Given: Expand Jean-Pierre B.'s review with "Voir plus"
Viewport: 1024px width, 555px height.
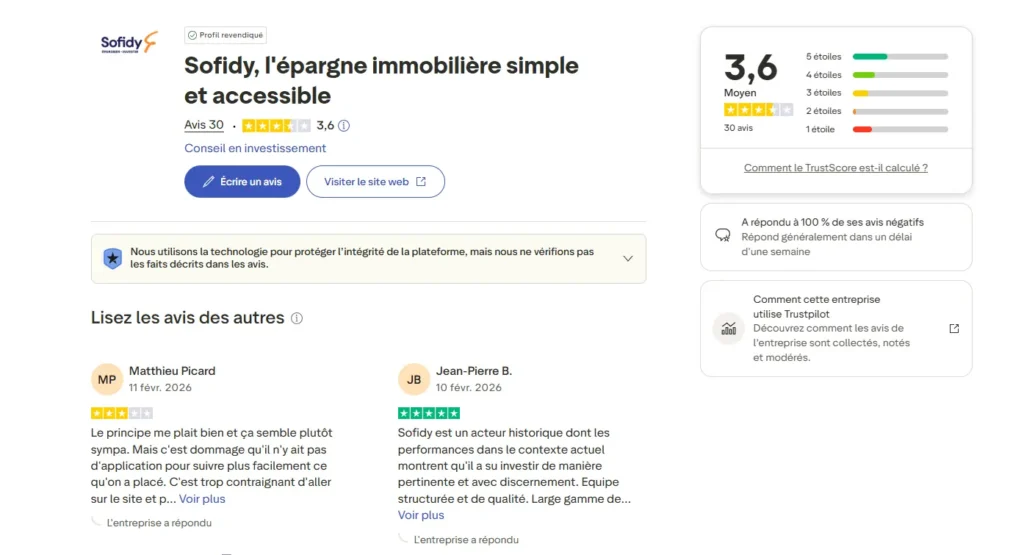Looking at the screenshot, I should pos(421,515).
